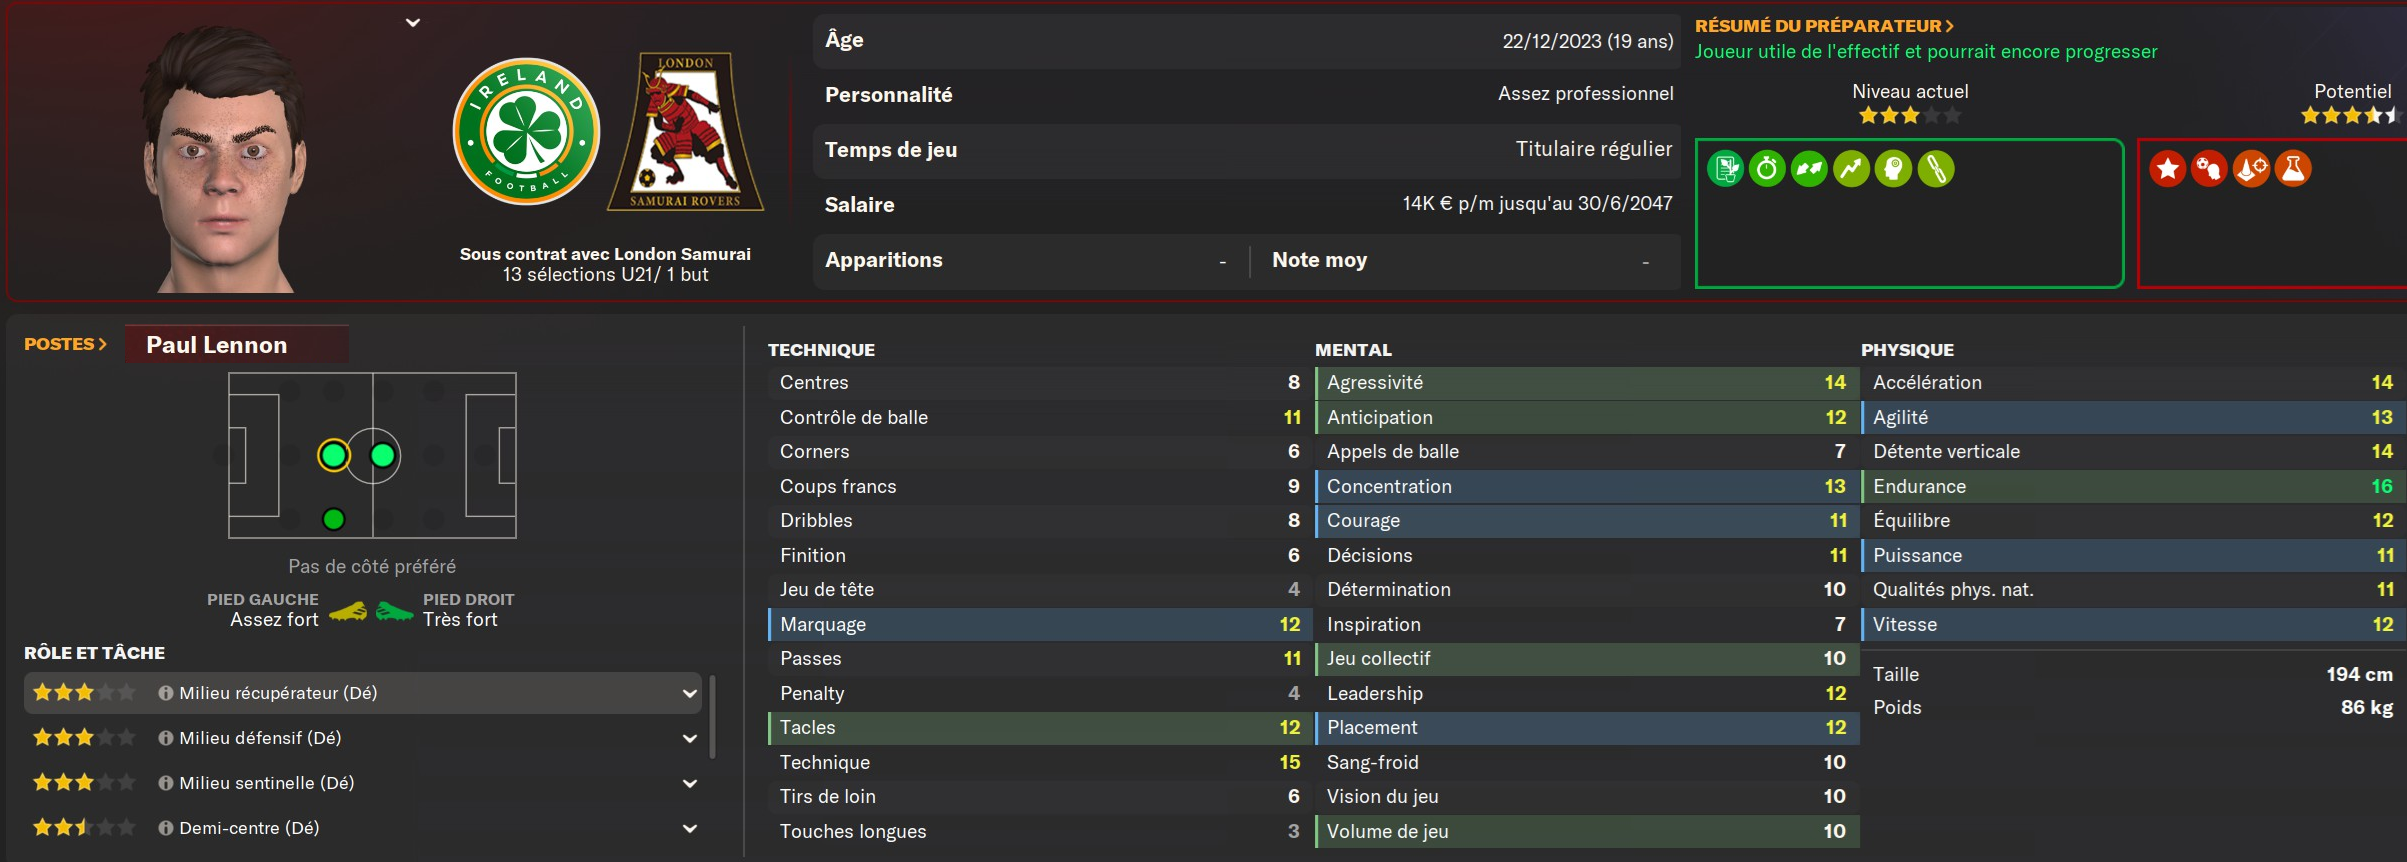This screenshot has width=2407, height=862.
Task: Click the red star weakness icon
Action: click(x=2167, y=169)
